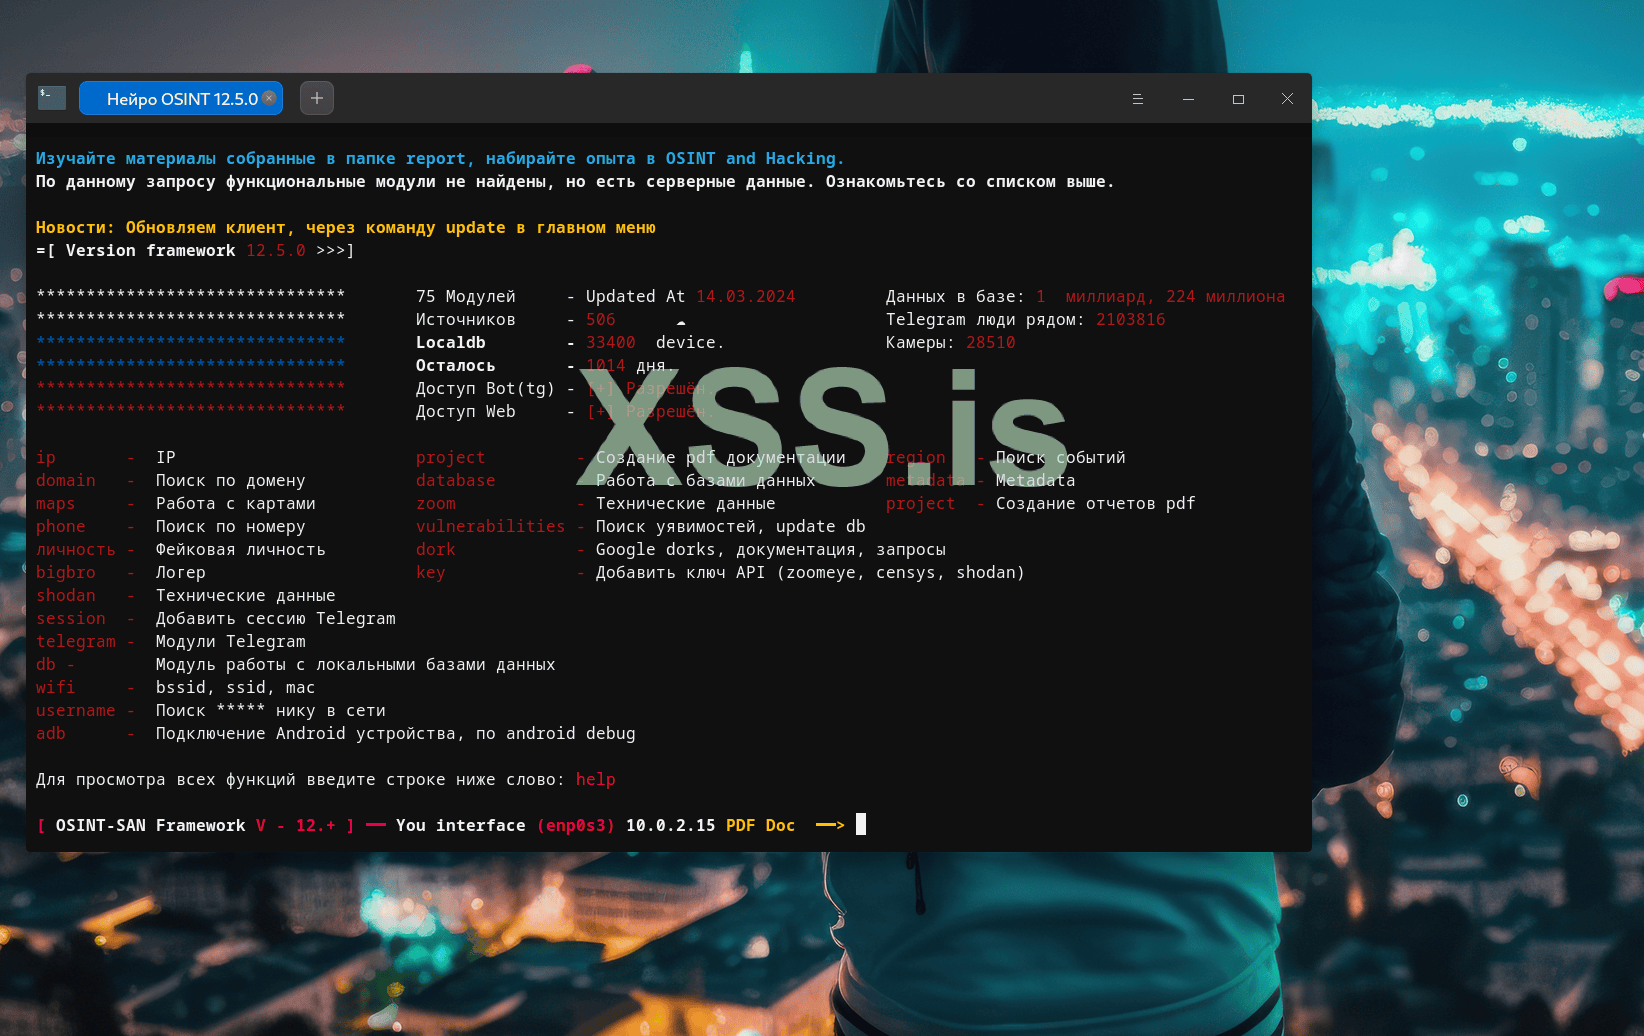Click the terminal icon in the title bar
The image size is (1644, 1036).
(x=52, y=97)
